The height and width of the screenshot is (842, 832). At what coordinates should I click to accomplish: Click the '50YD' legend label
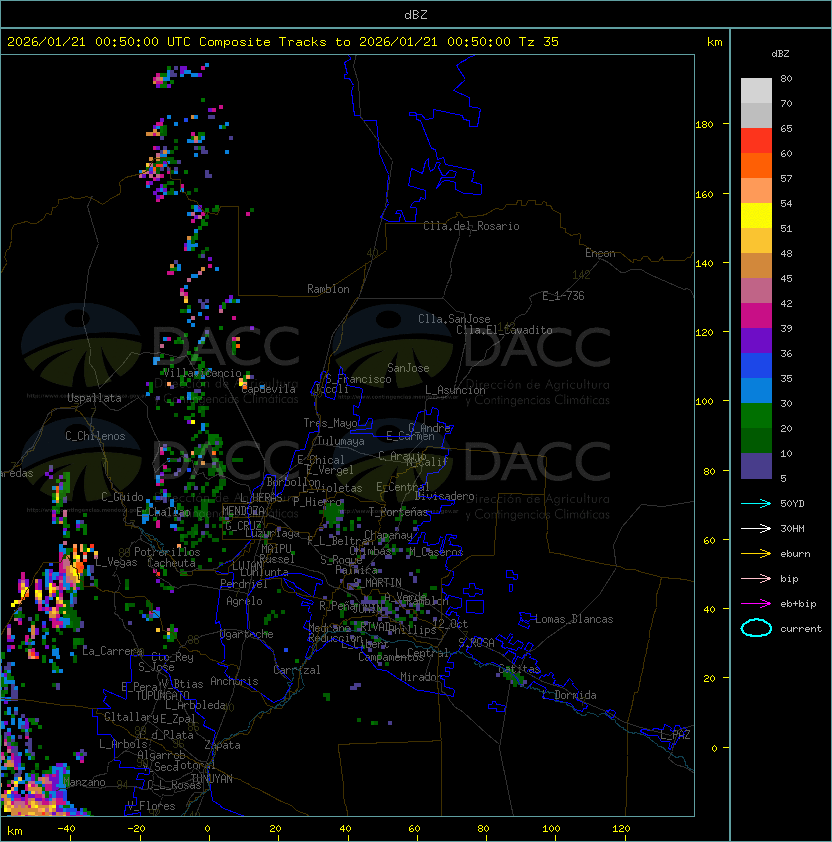pos(792,503)
